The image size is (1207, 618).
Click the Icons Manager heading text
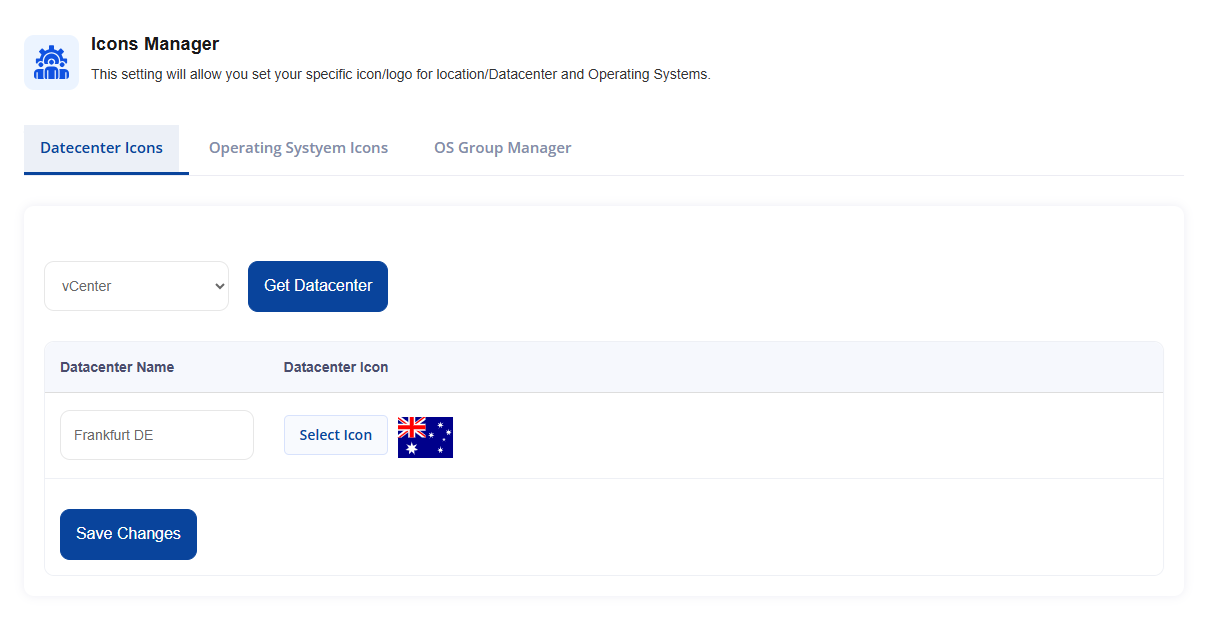[155, 44]
